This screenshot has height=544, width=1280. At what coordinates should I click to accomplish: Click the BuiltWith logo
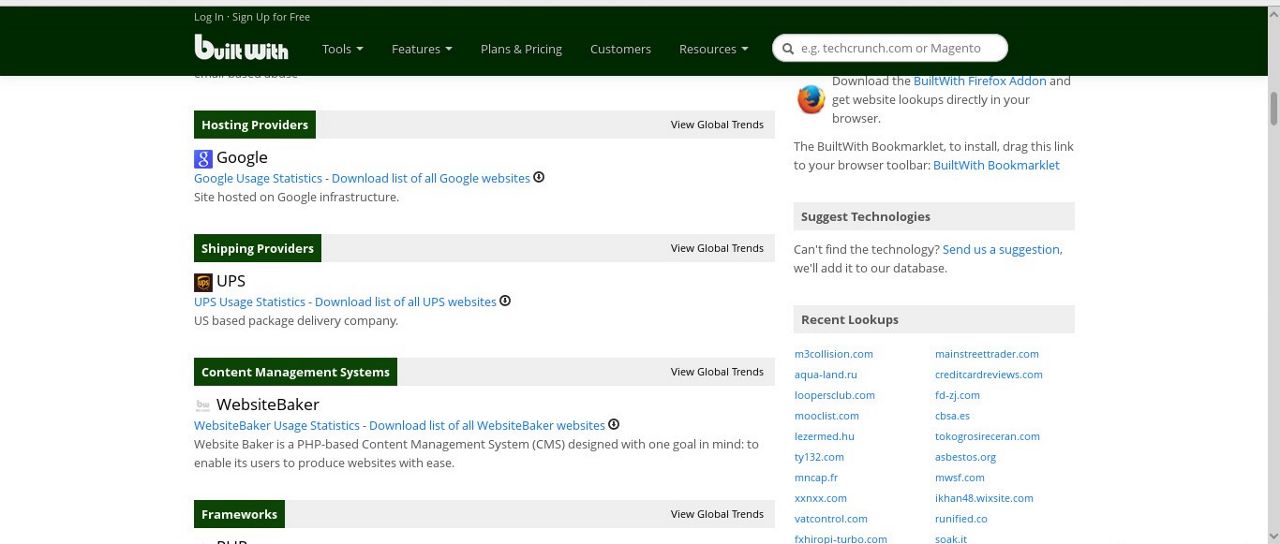pyautogui.click(x=241, y=47)
